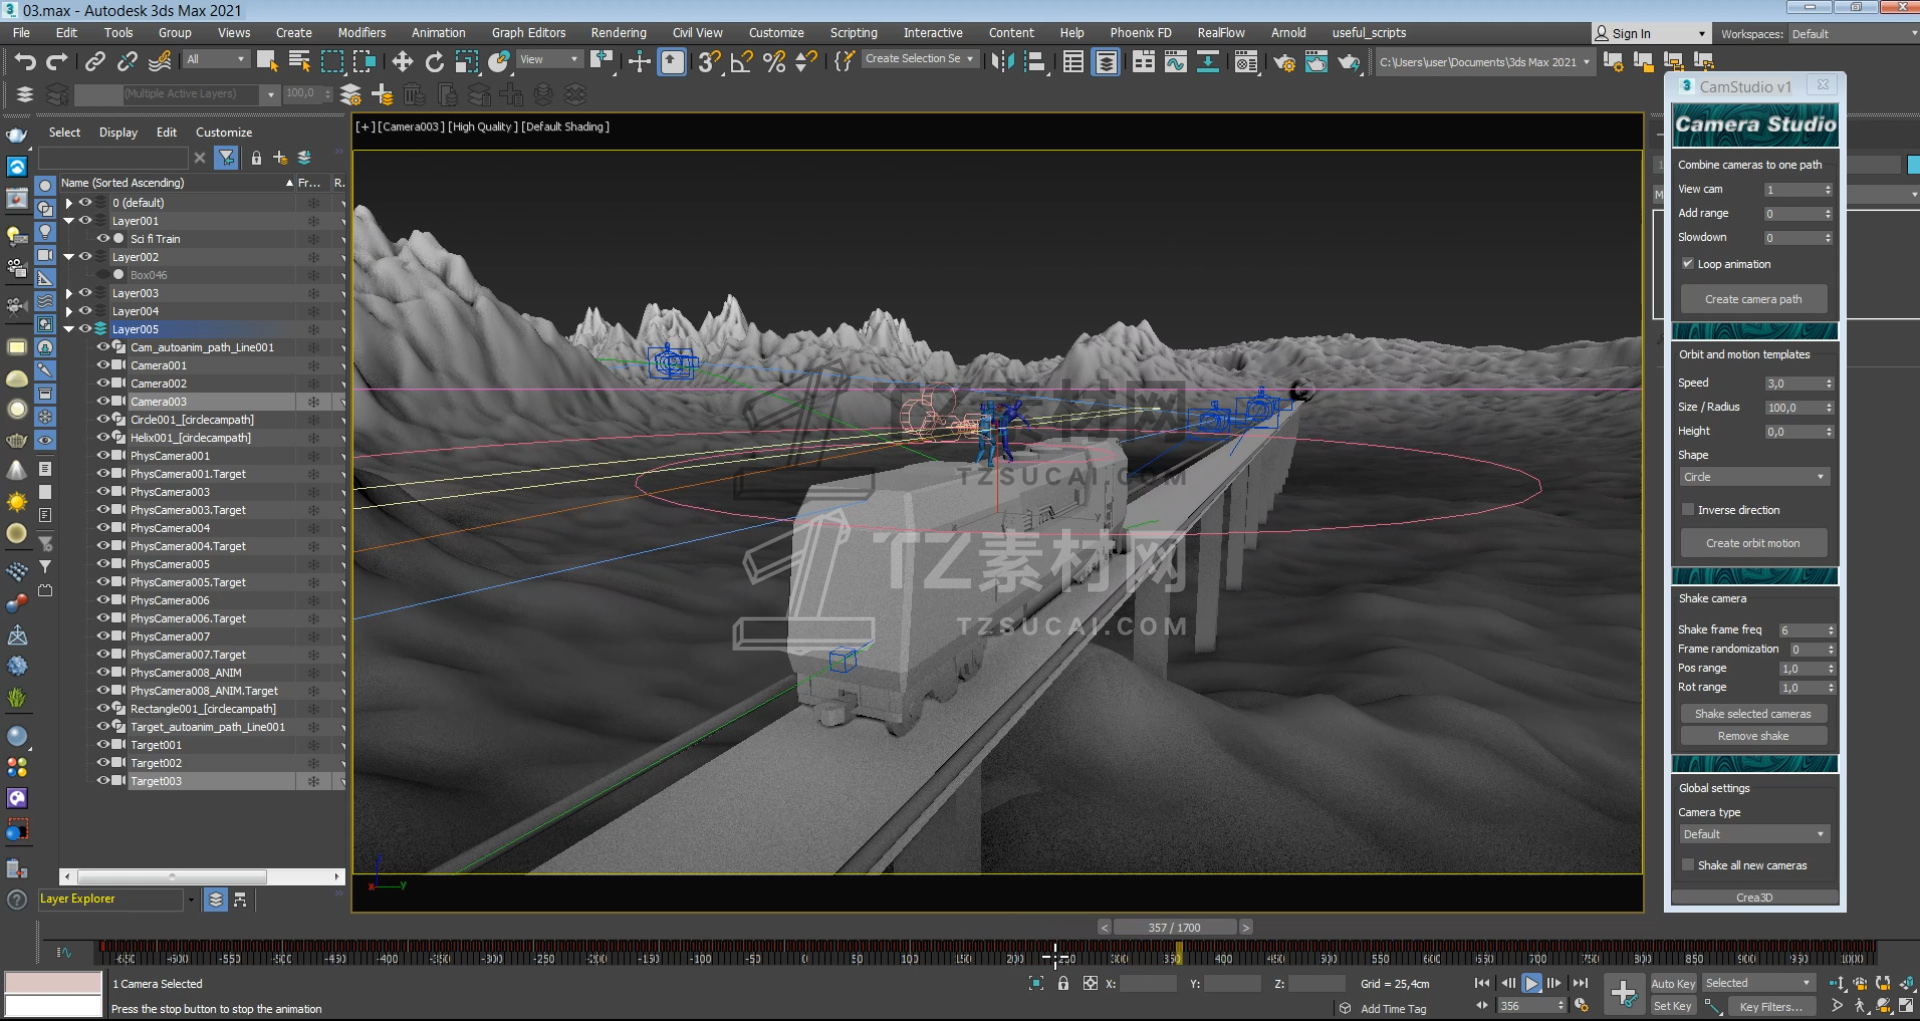Screen dimensions: 1920x1021
Task: Open the Camera type Default dropdown
Action: click(x=1754, y=834)
